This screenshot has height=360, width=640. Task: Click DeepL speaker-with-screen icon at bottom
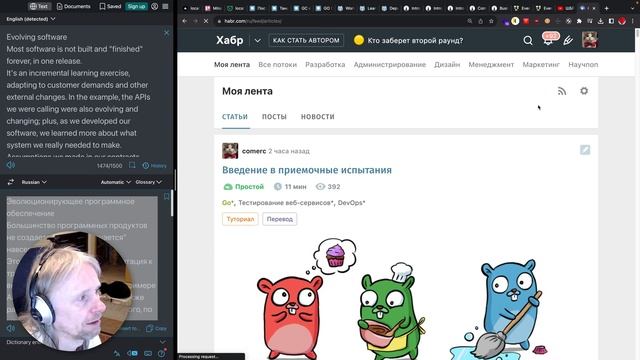point(132,353)
